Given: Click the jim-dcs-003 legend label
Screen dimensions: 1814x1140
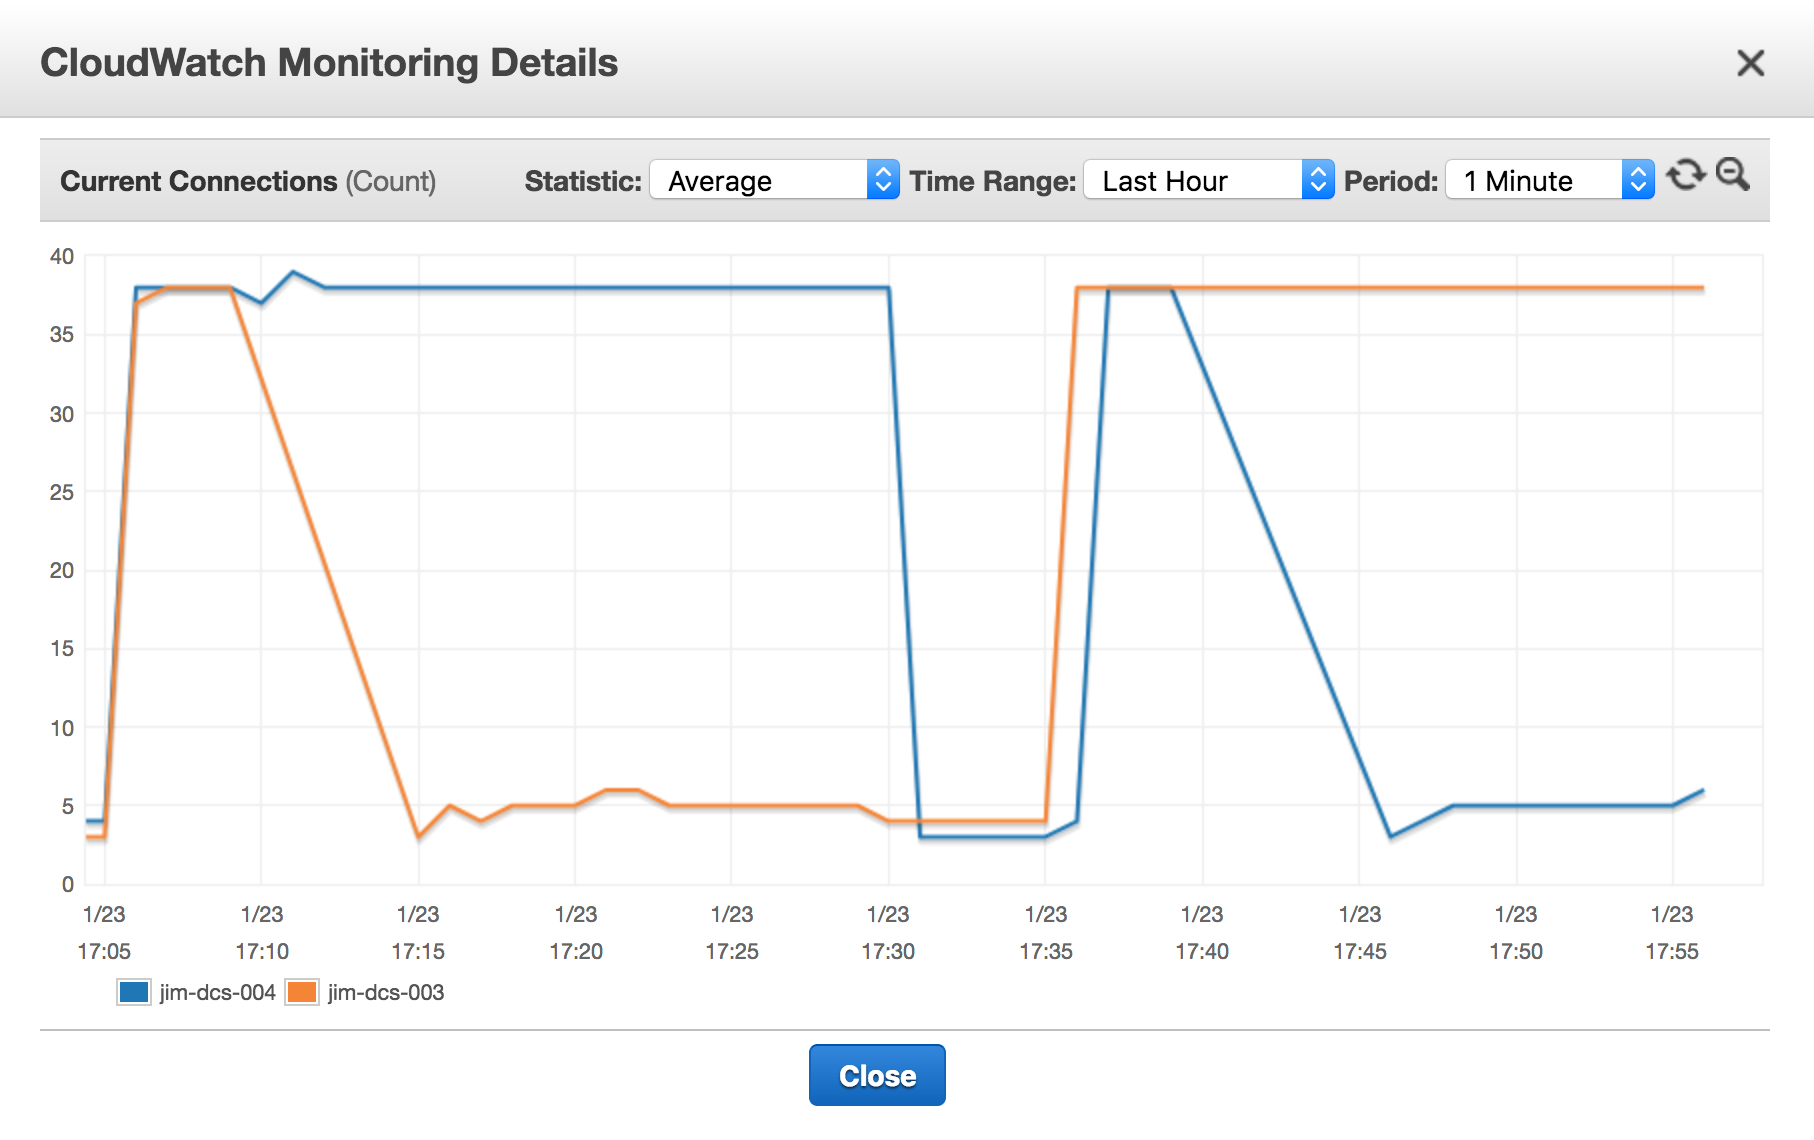Looking at the screenshot, I should pos(386,992).
